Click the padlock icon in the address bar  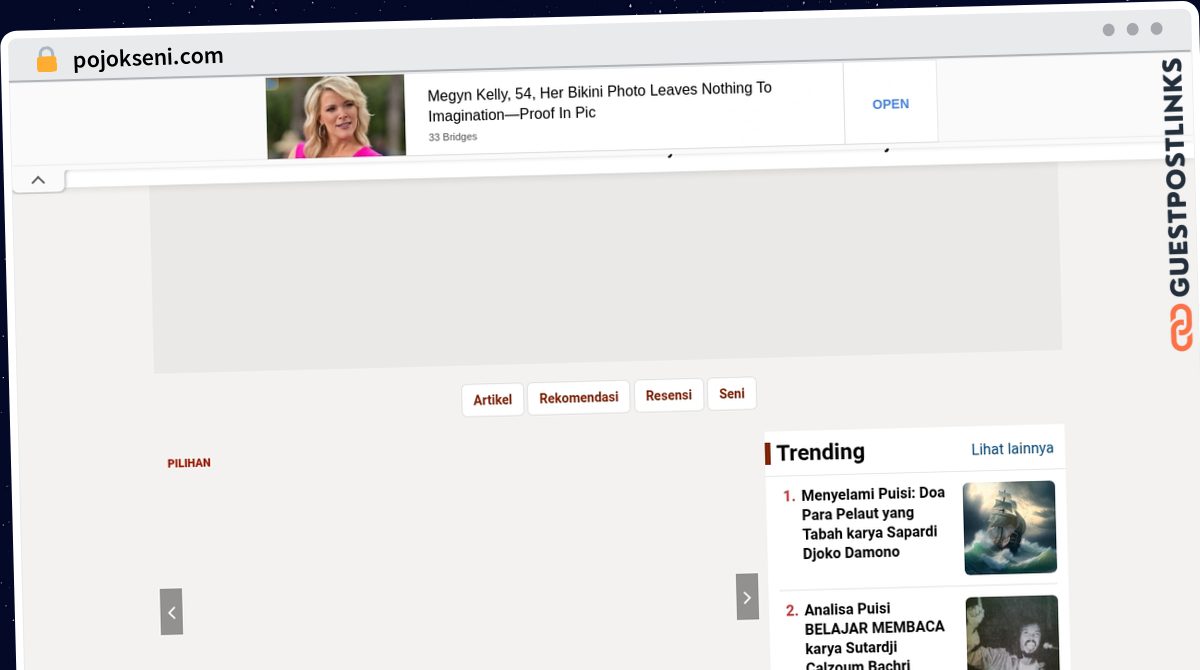coord(45,58)
